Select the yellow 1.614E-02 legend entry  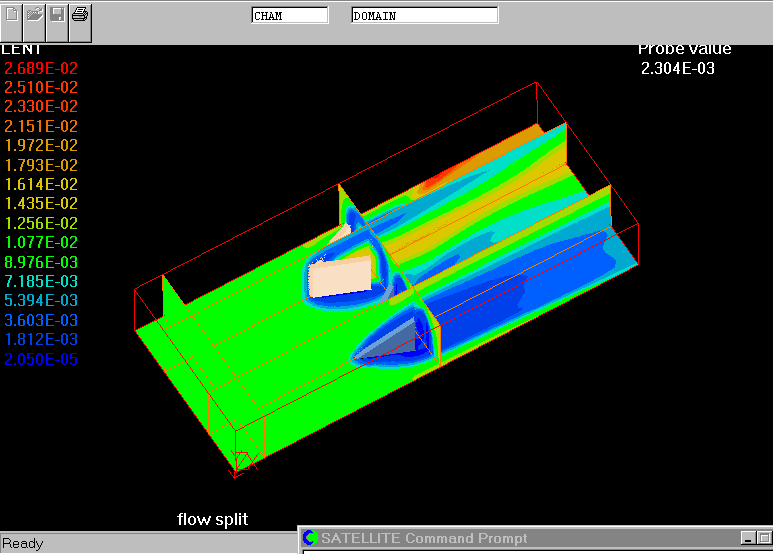(41, 185)
